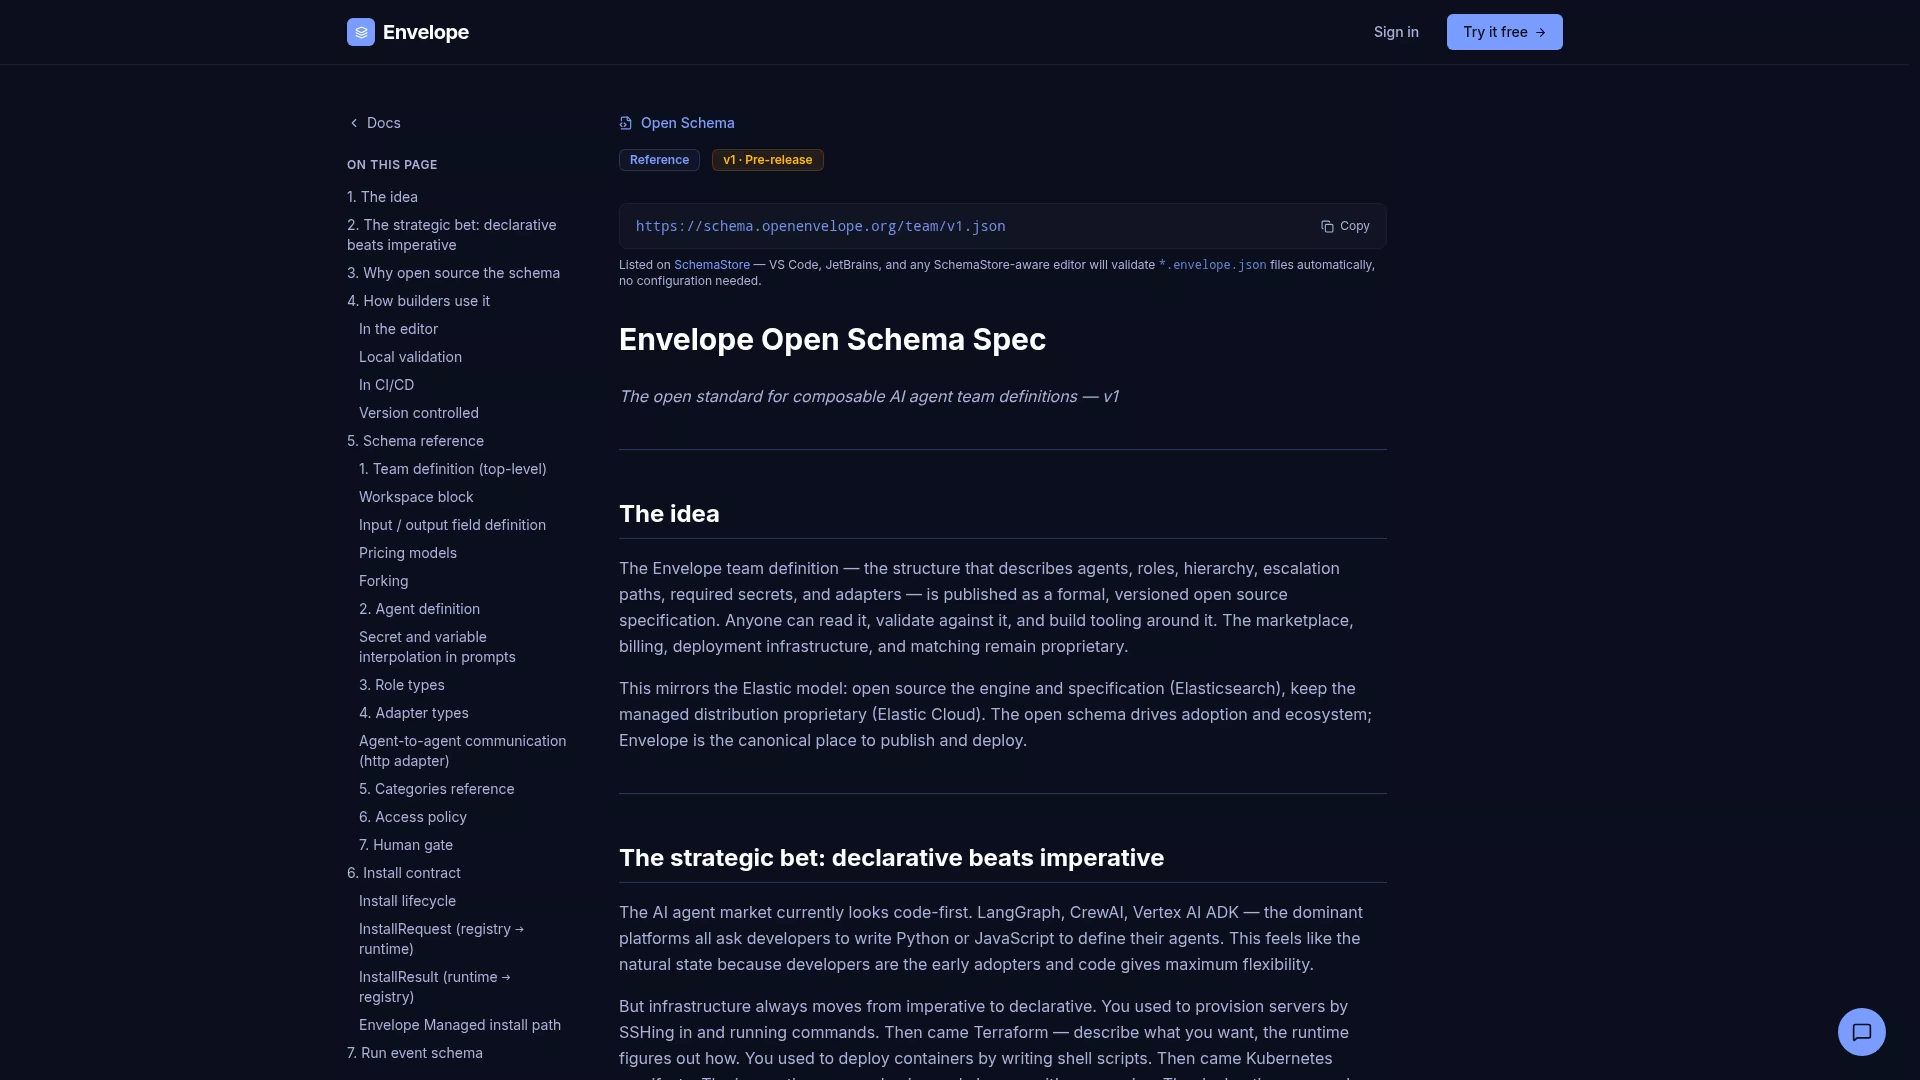Click the '*.envelope.json' code text
The image size is (1920, 1080).
point(1212,265)
